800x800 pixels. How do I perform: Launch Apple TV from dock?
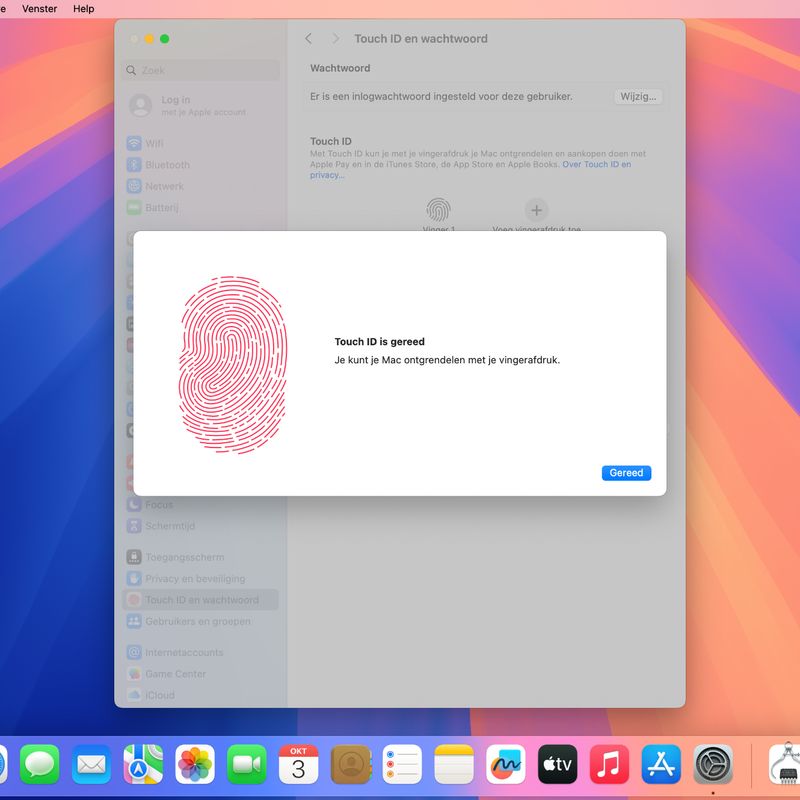[558, 765]
